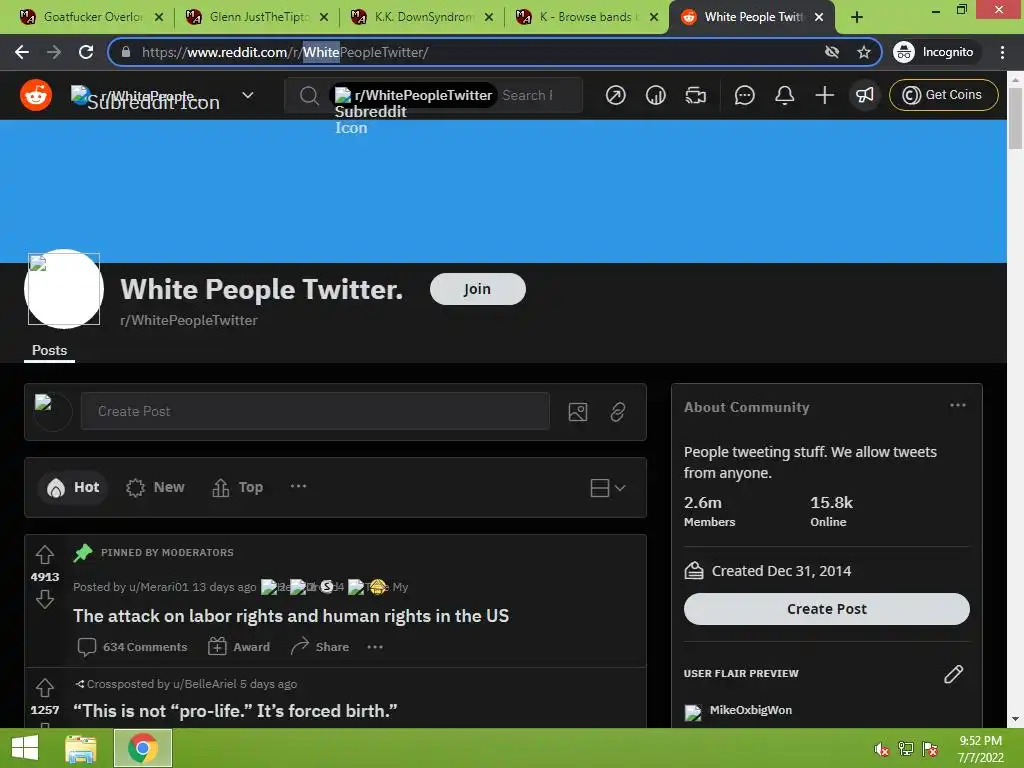Screen dimensions: 1024x768
Task: Reload the page
Action: [86, 52]
